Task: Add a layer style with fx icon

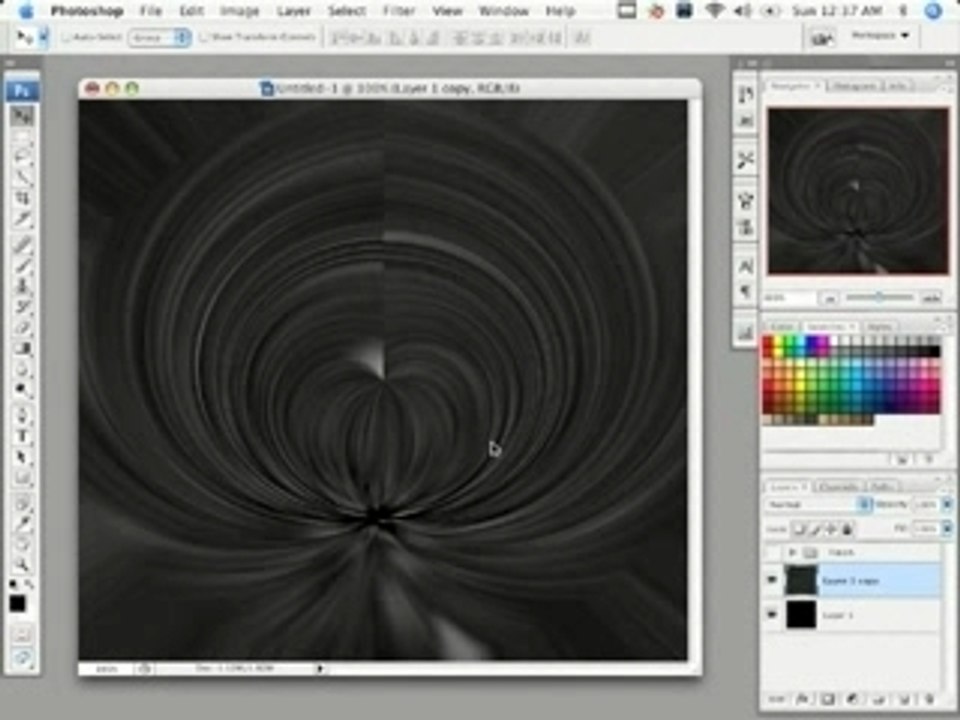Action: (x=803, y=699)
